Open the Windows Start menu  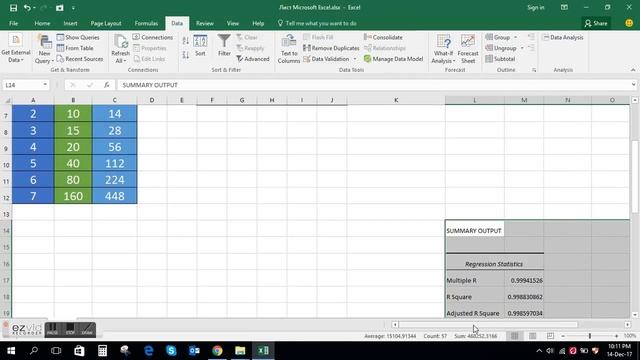coord(11,351)
